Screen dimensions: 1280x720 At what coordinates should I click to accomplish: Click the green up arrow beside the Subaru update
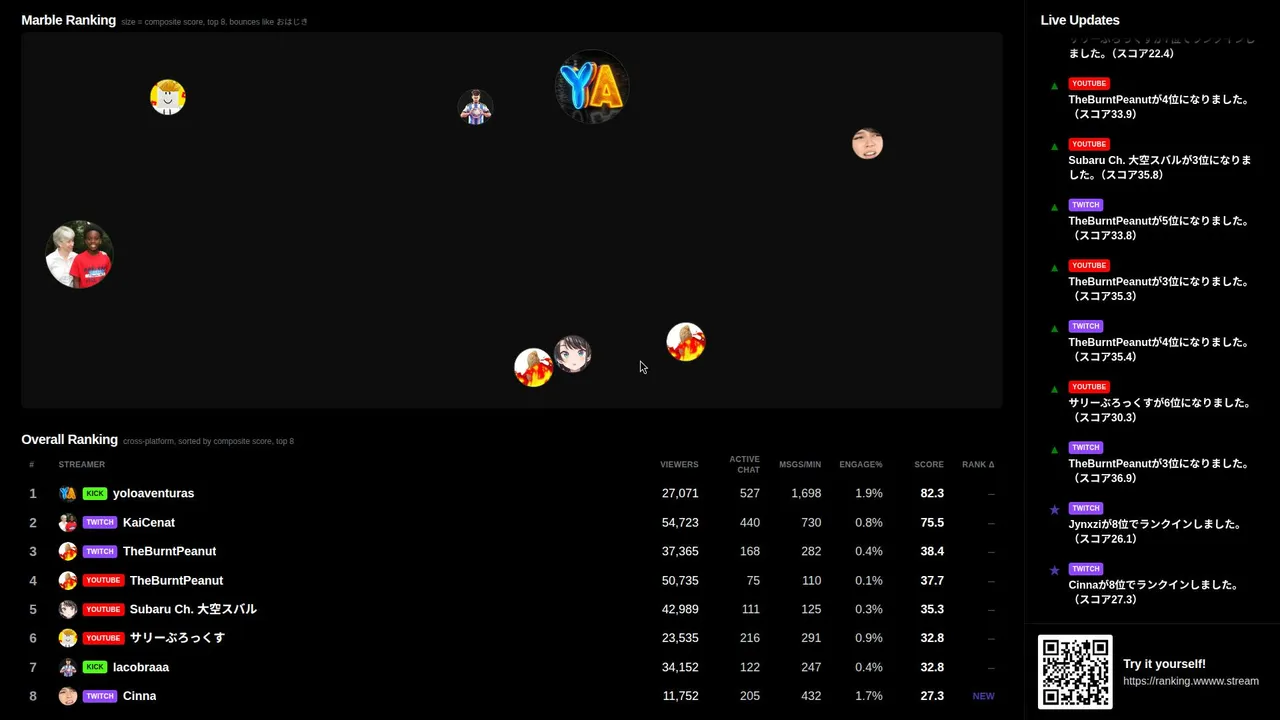coord(1054,147)
